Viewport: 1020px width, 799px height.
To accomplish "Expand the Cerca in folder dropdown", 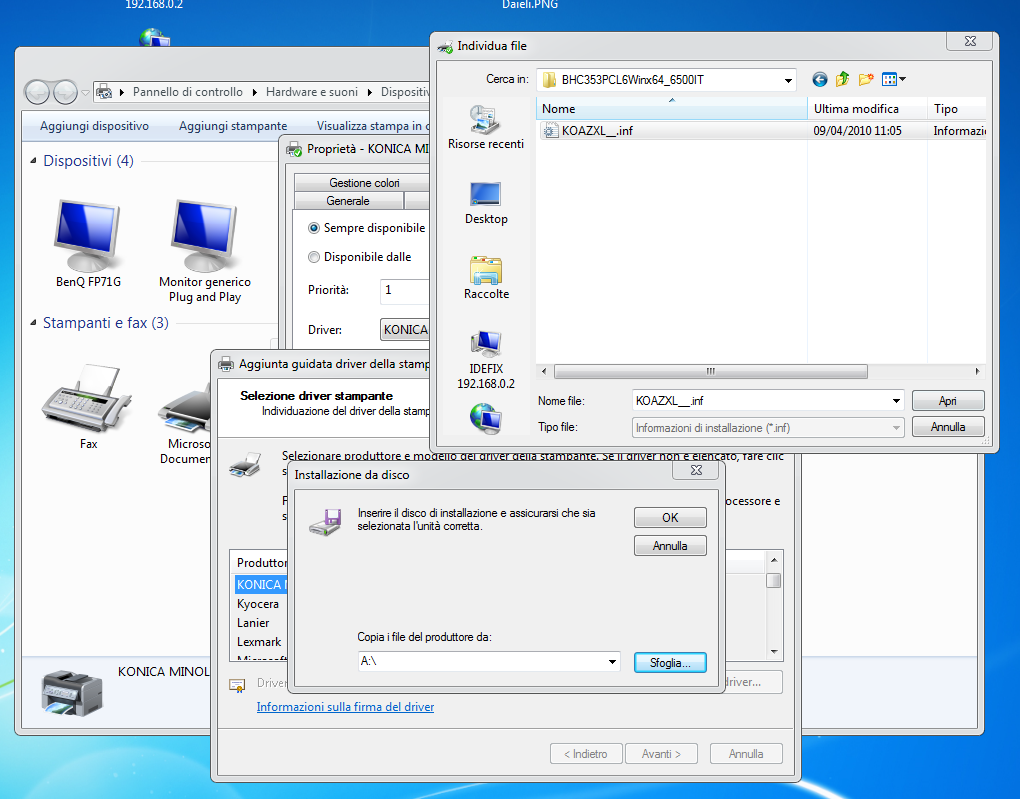I will point(788,80).
